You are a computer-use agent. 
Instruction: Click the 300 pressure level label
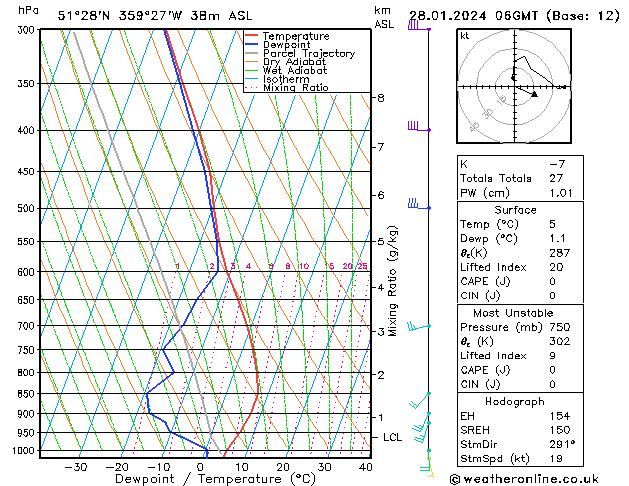(28, 30)
